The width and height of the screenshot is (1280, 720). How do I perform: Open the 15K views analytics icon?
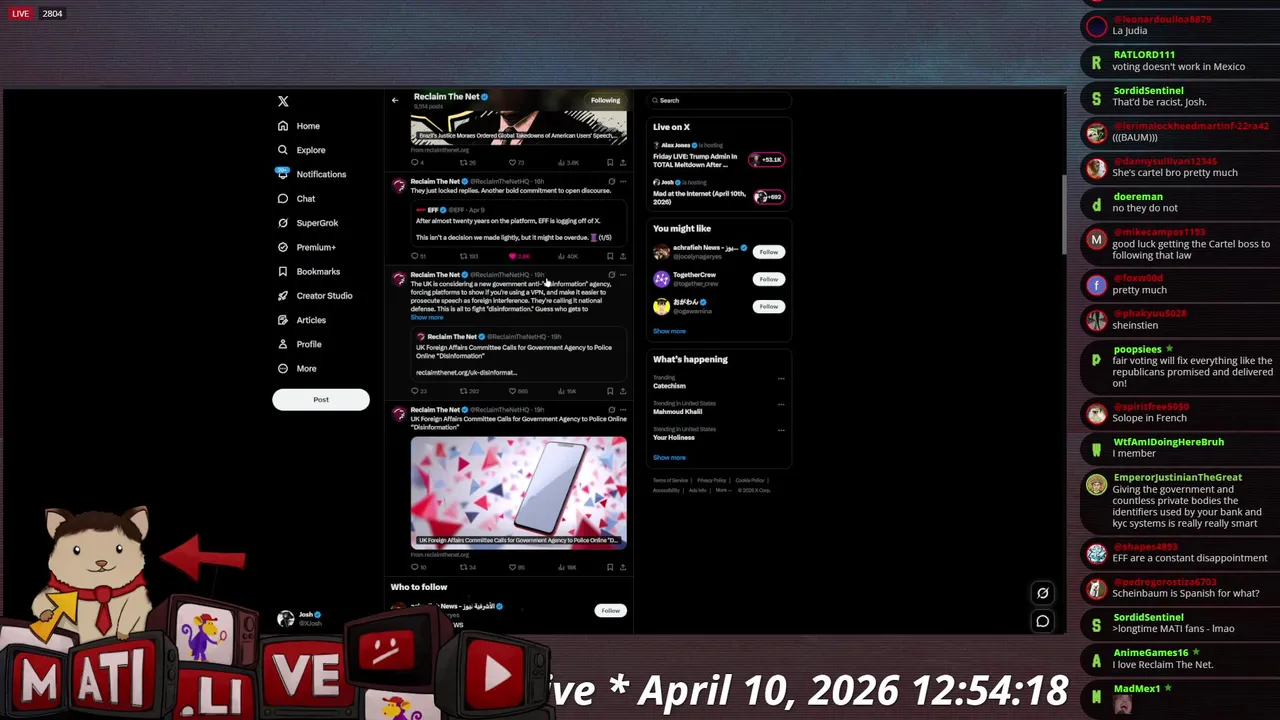(x=561, y=391)
